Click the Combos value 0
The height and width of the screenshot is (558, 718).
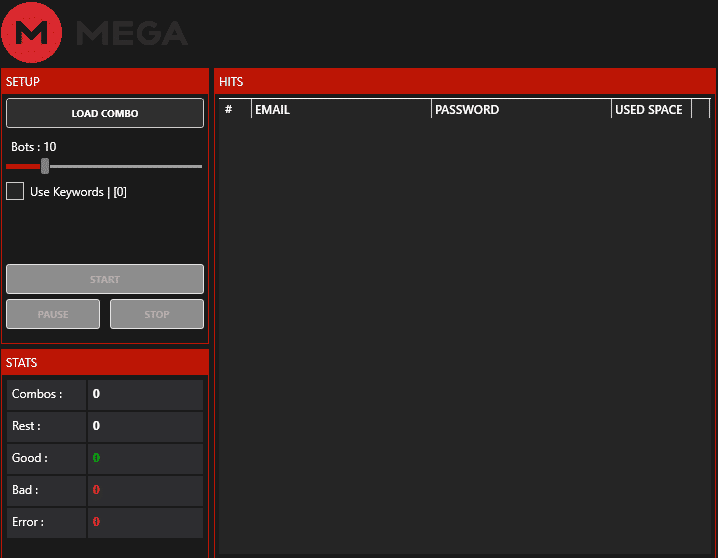tap(96, 394)
